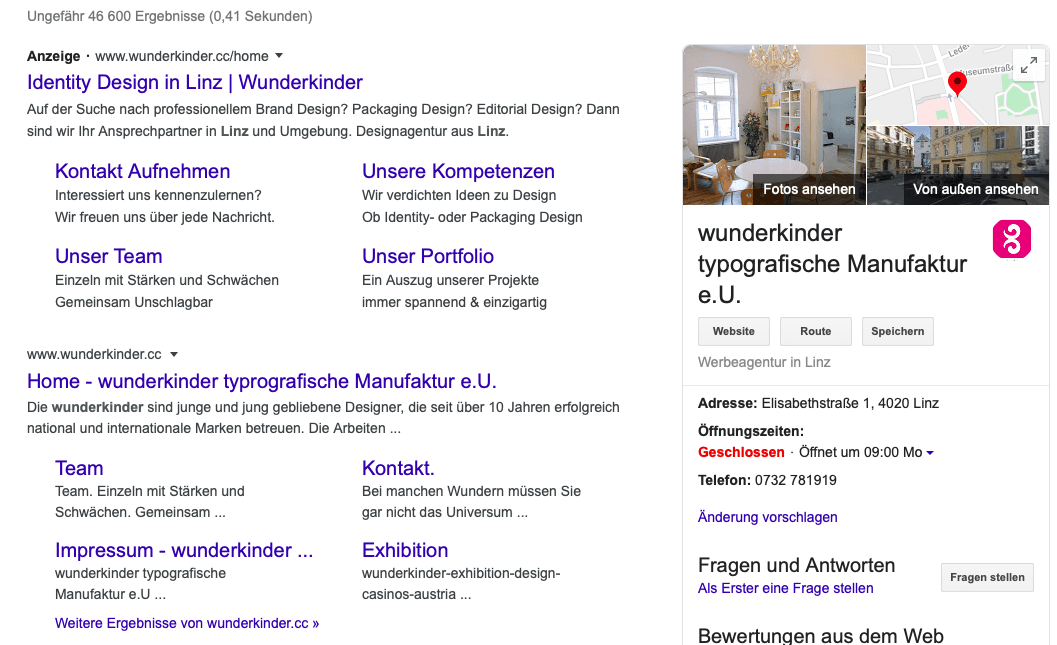1057x645 pixels.
Task: Select Als Erster eine Frage stellen
Action: (x=785, y=588)
